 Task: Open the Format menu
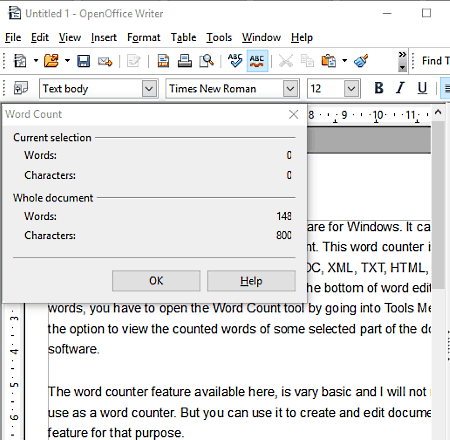tap(144, 38)
